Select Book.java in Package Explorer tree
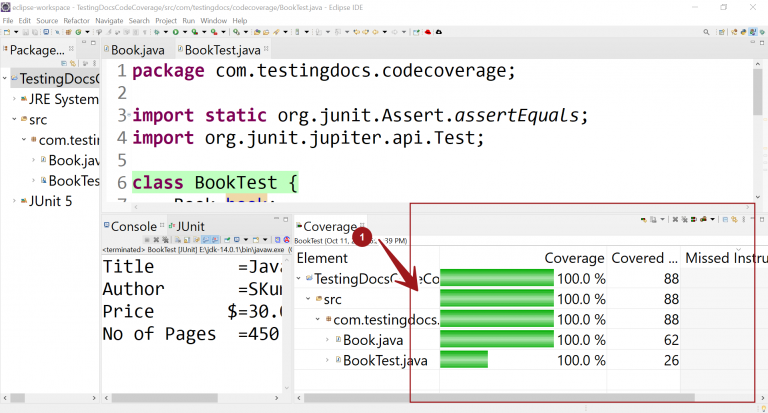The image size is (768, 413). [73, 160]
